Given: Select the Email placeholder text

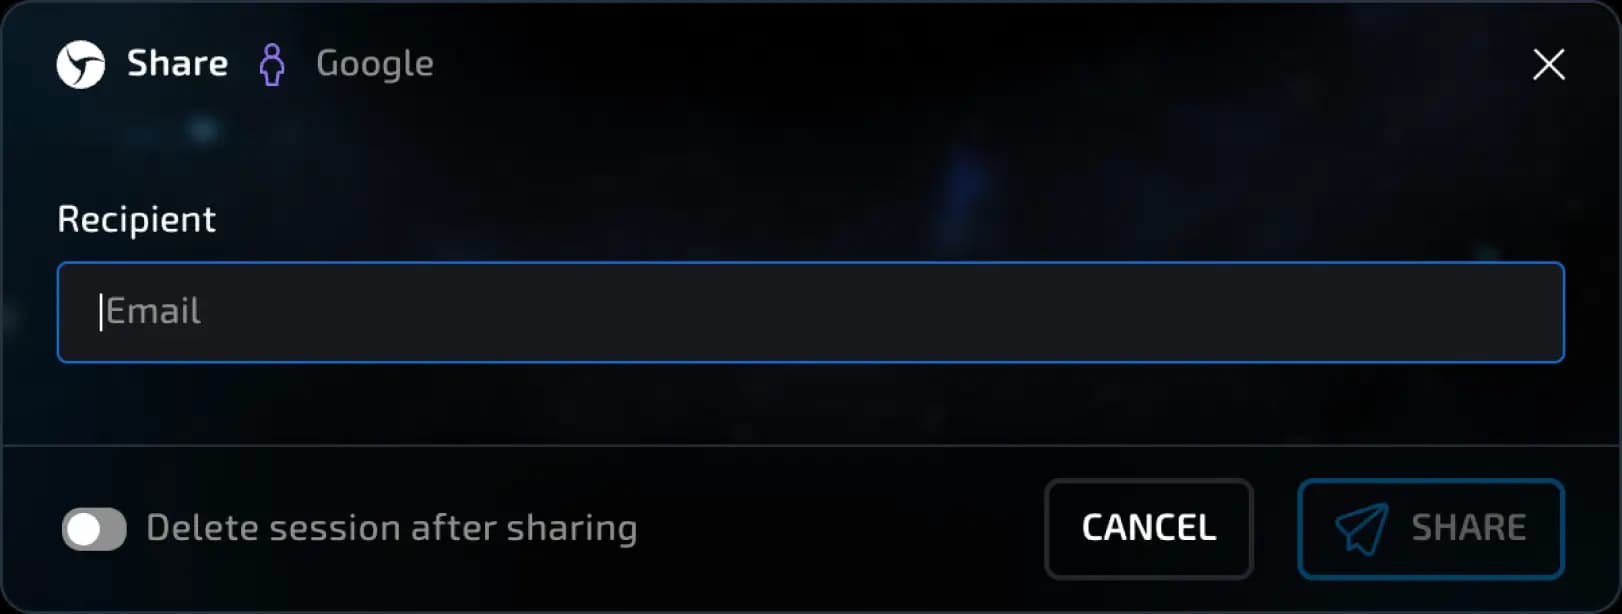Looking at the screenshot, I should click(153, 311).
